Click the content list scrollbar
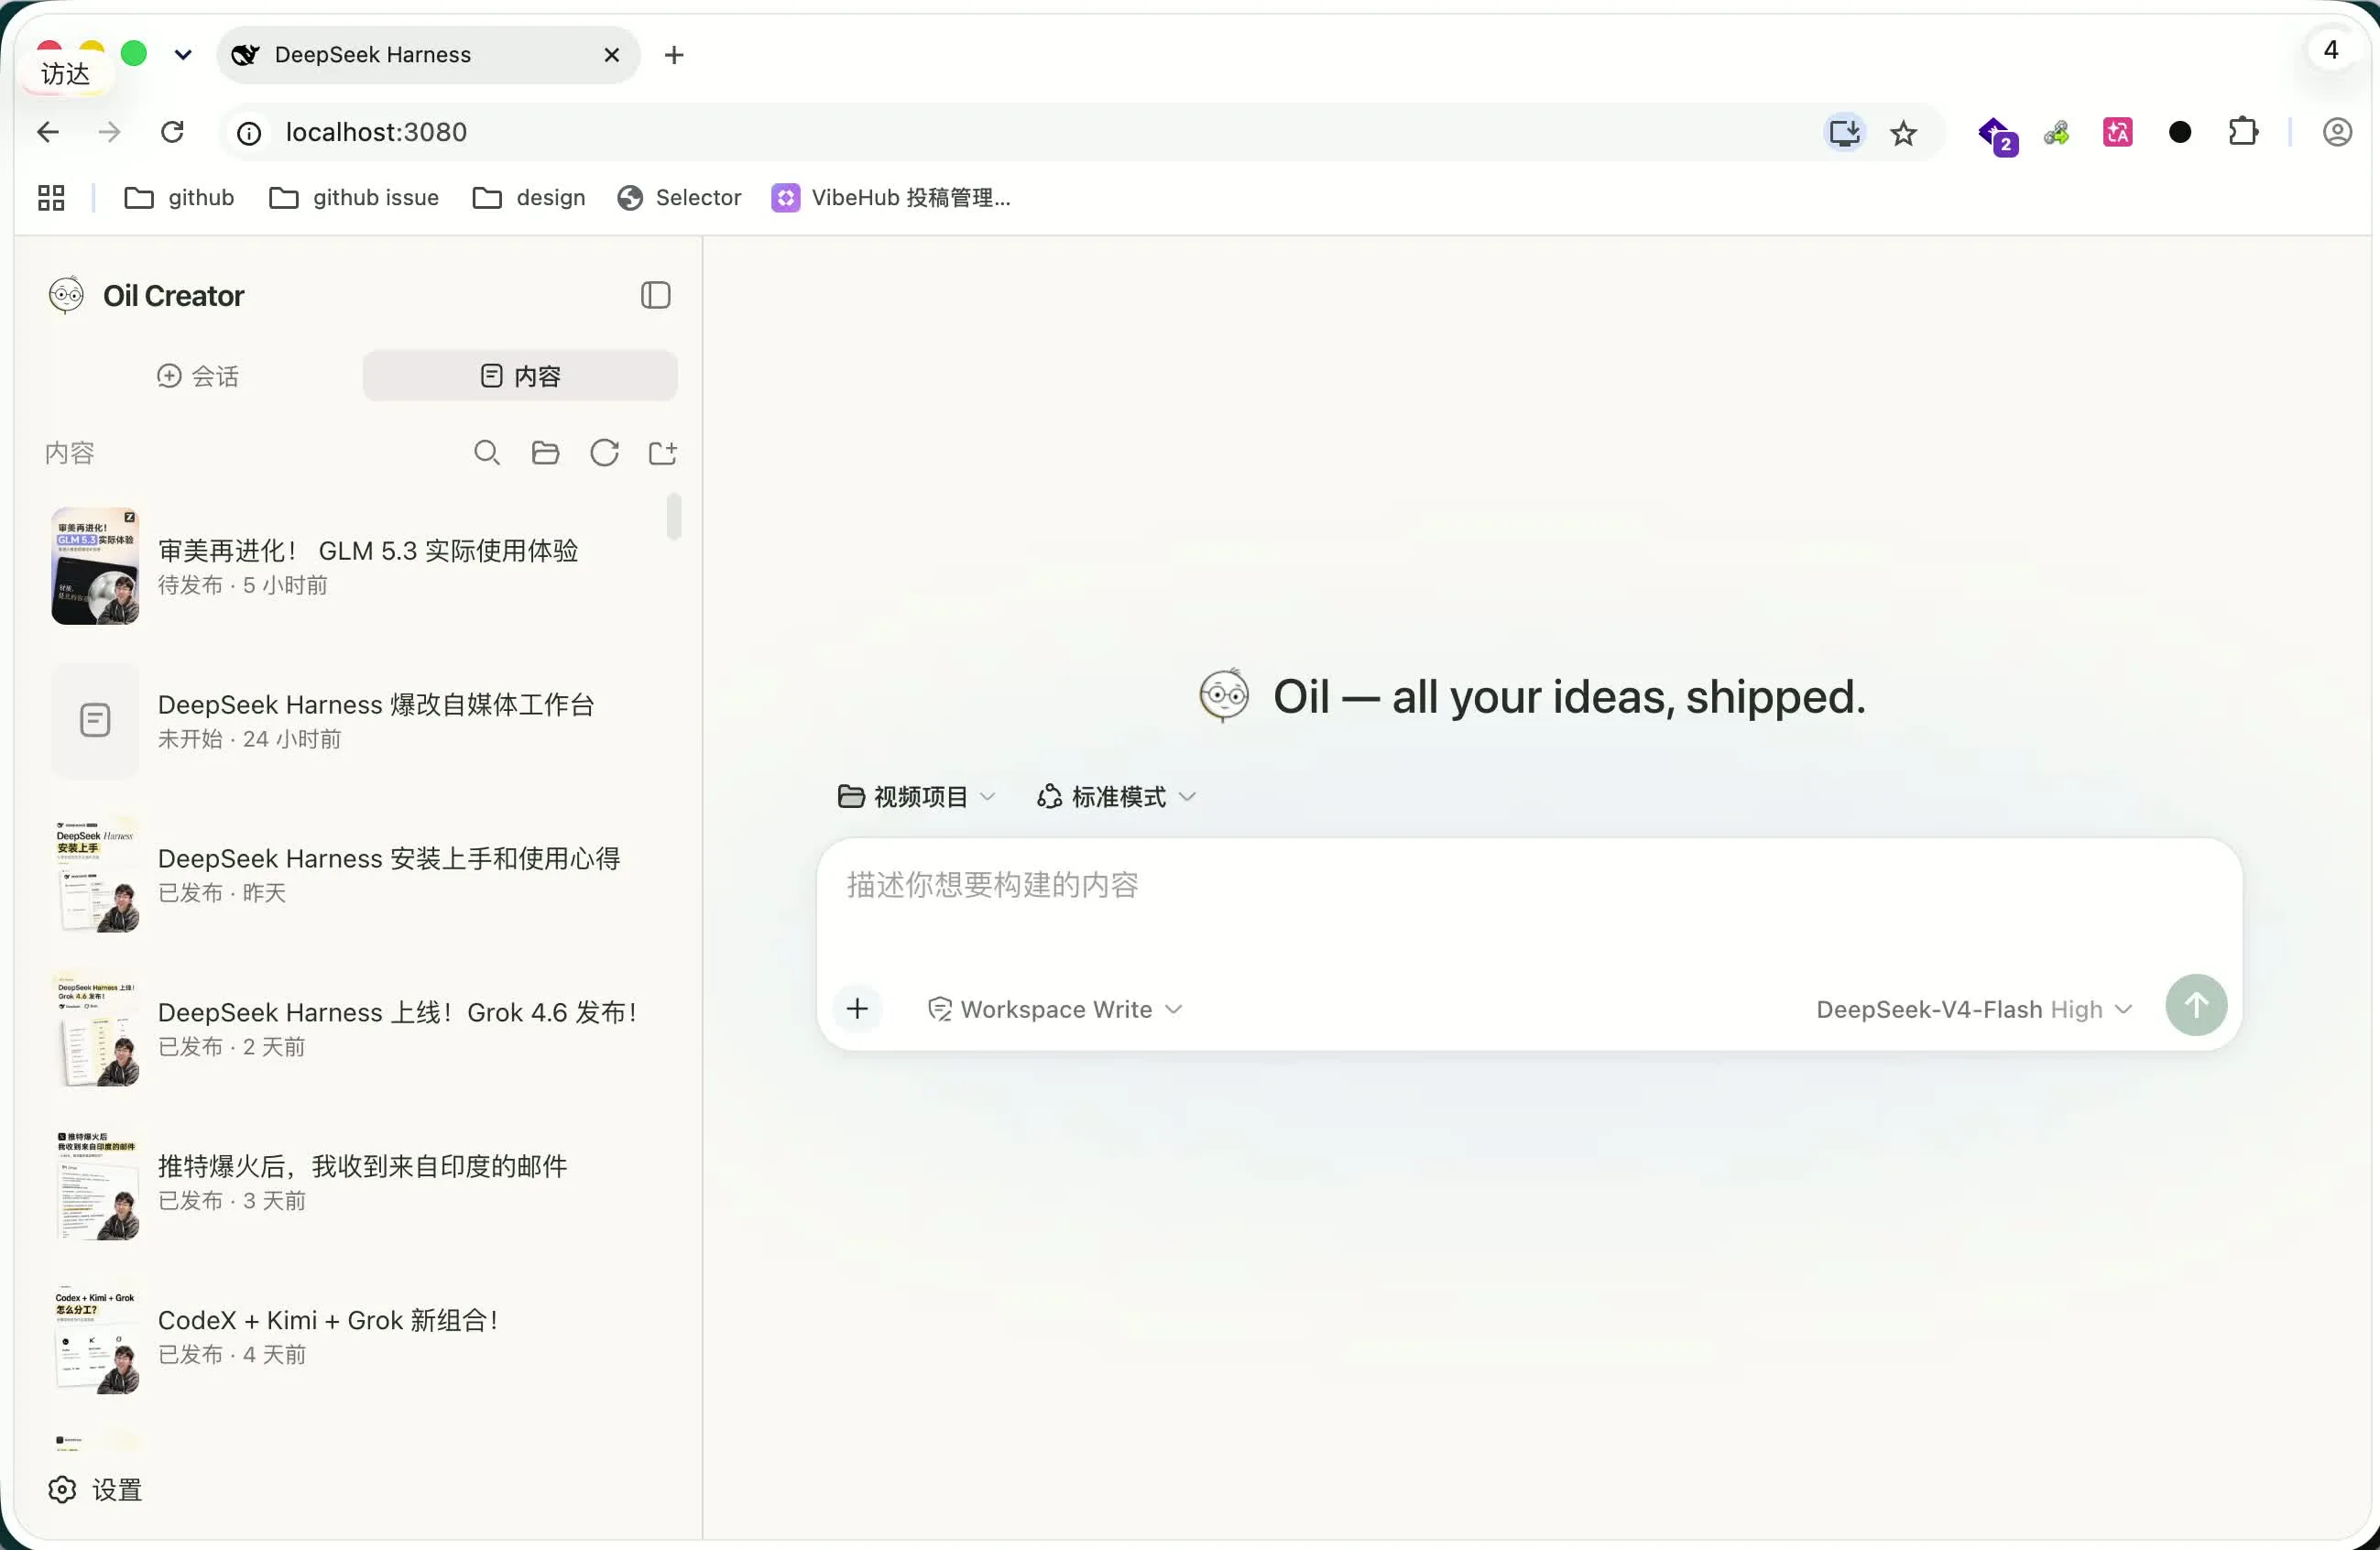This screenshot has height=1550, width=2380. (674, 516)
